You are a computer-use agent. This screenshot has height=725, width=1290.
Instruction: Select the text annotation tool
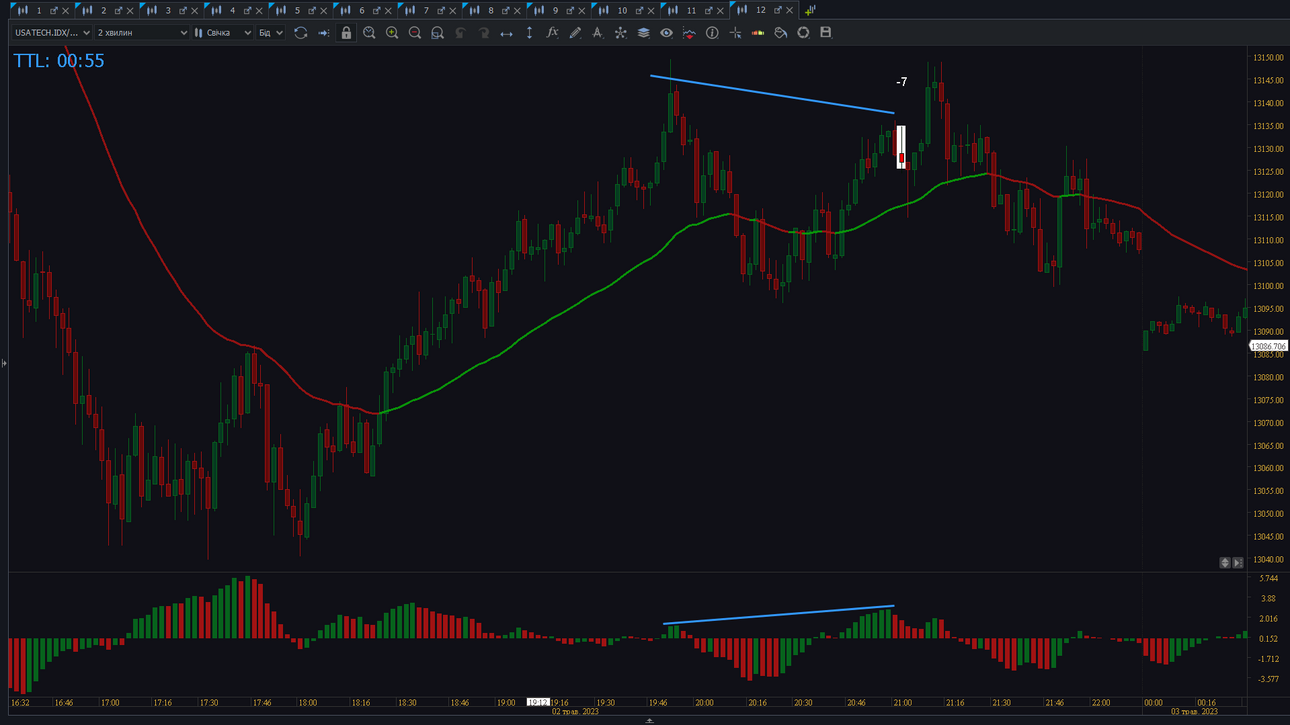click(x=597, y=33)
